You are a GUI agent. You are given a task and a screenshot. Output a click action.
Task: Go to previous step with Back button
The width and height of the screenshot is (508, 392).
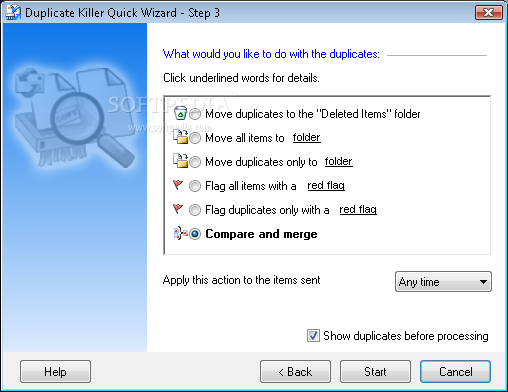pyautogui.click(x=295, y=371)
